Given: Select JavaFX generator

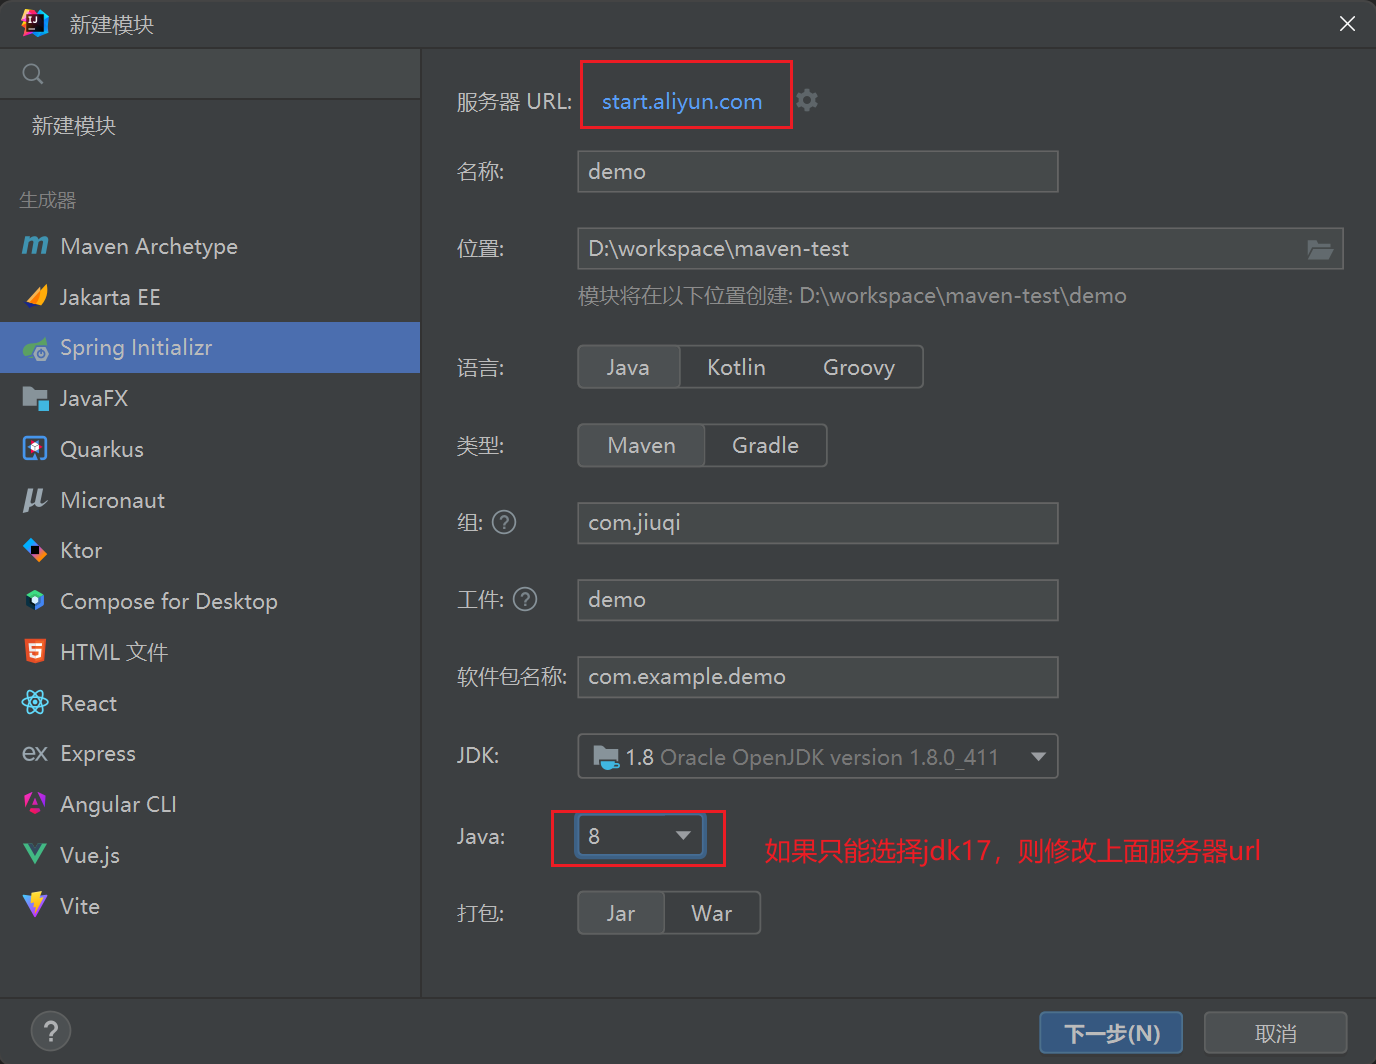Looking at the screenshot, I should (210, 398).
